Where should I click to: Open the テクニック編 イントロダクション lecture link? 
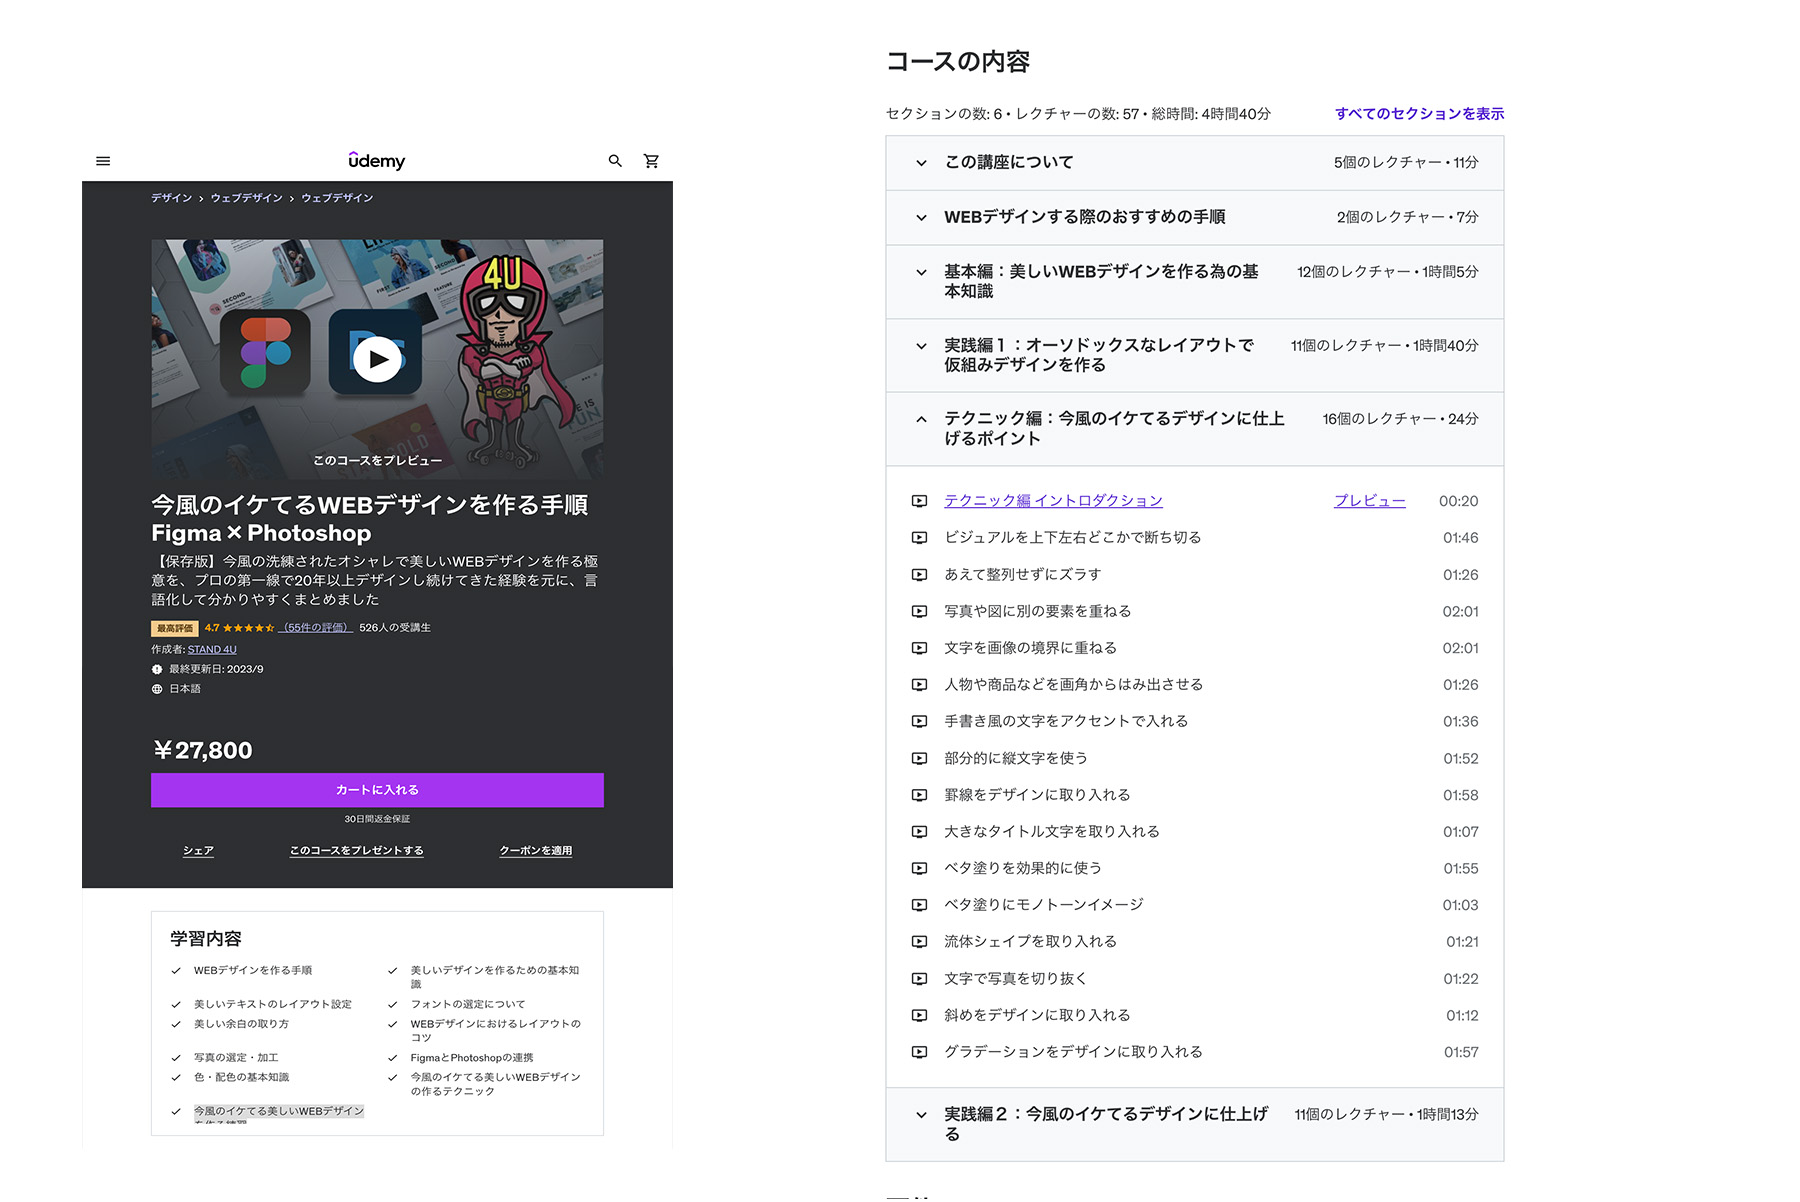pyautogui.click(x=1053, y=501)
